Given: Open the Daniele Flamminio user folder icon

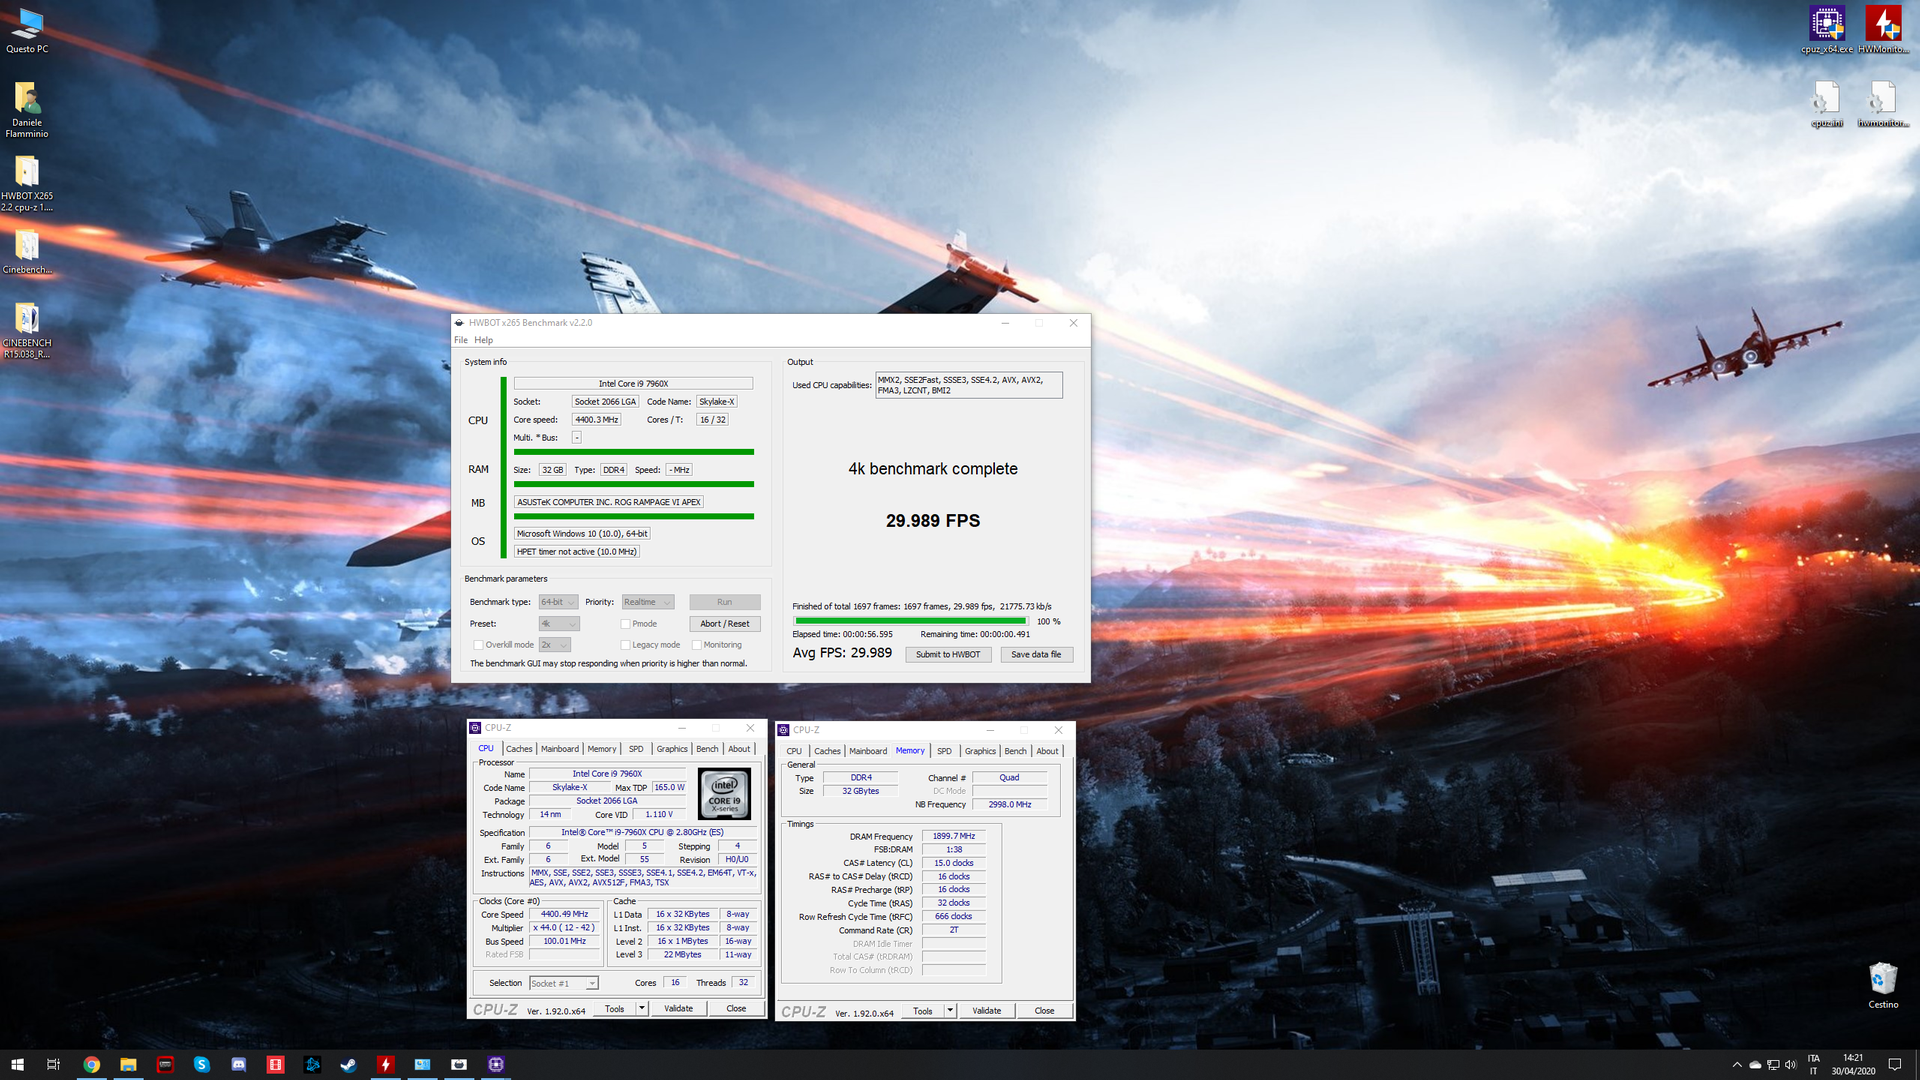Looking at the screenshot, I should click(x=27, y=110).
